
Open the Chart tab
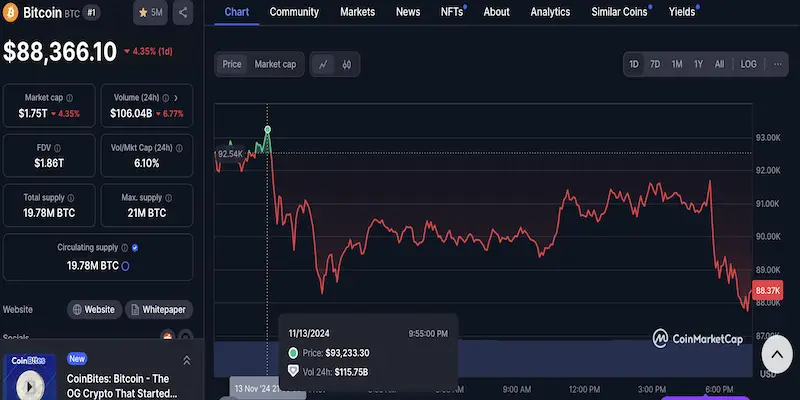237,12
